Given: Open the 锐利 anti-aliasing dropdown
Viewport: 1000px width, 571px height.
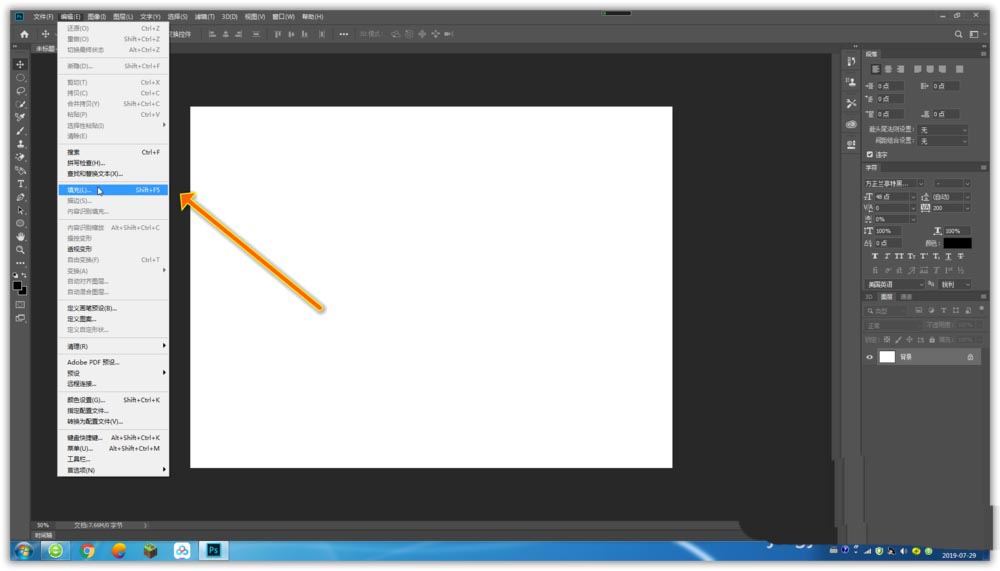Looking at the screenshot, I should pos(955,285).
